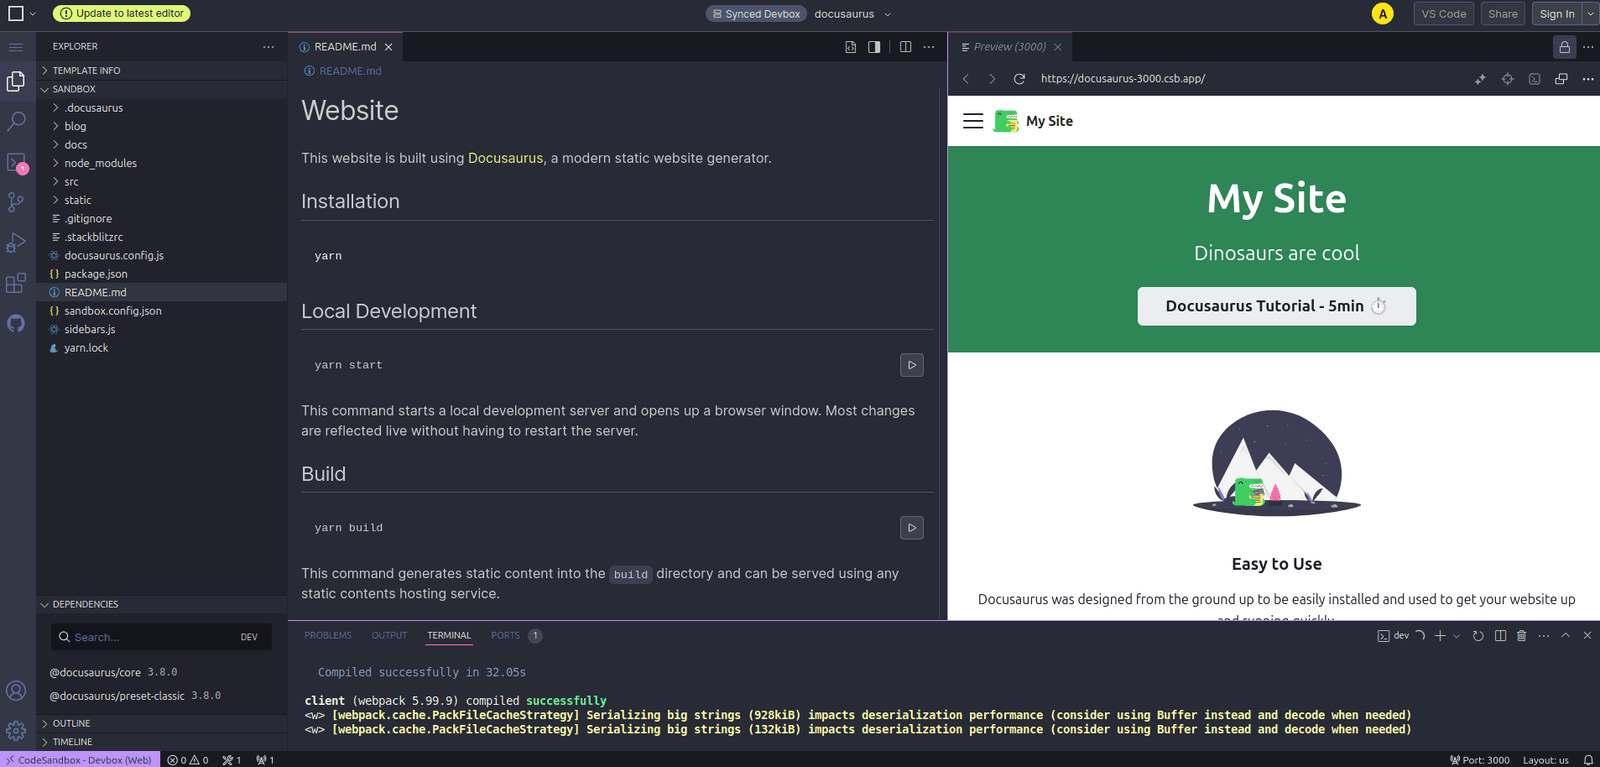Image resolution: width=1600 pixels, height=767 pixels.
Task: Select the Preview (3000) tab
Action: coord(1010,47)
